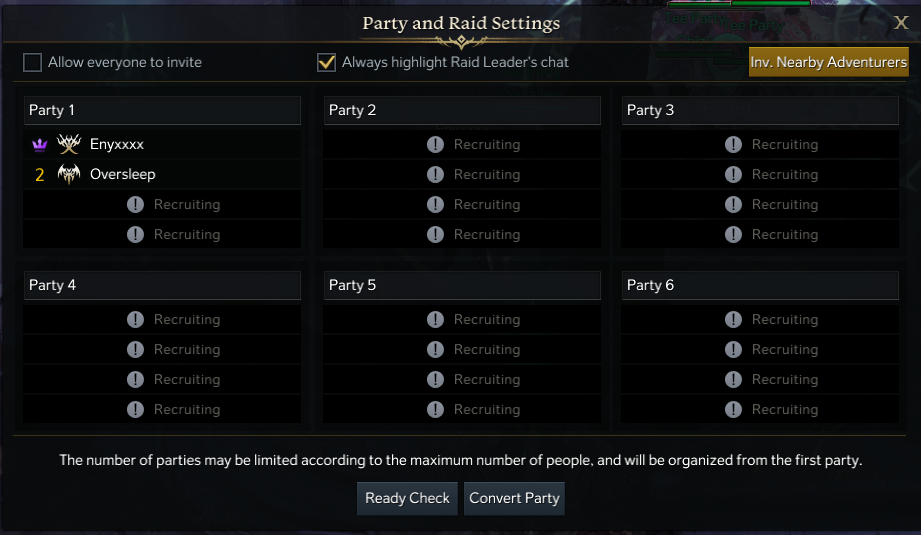Click Enyxxxx's class emblem icon
This screenshot has width=921, height=535.
click(x=69, y=144)
